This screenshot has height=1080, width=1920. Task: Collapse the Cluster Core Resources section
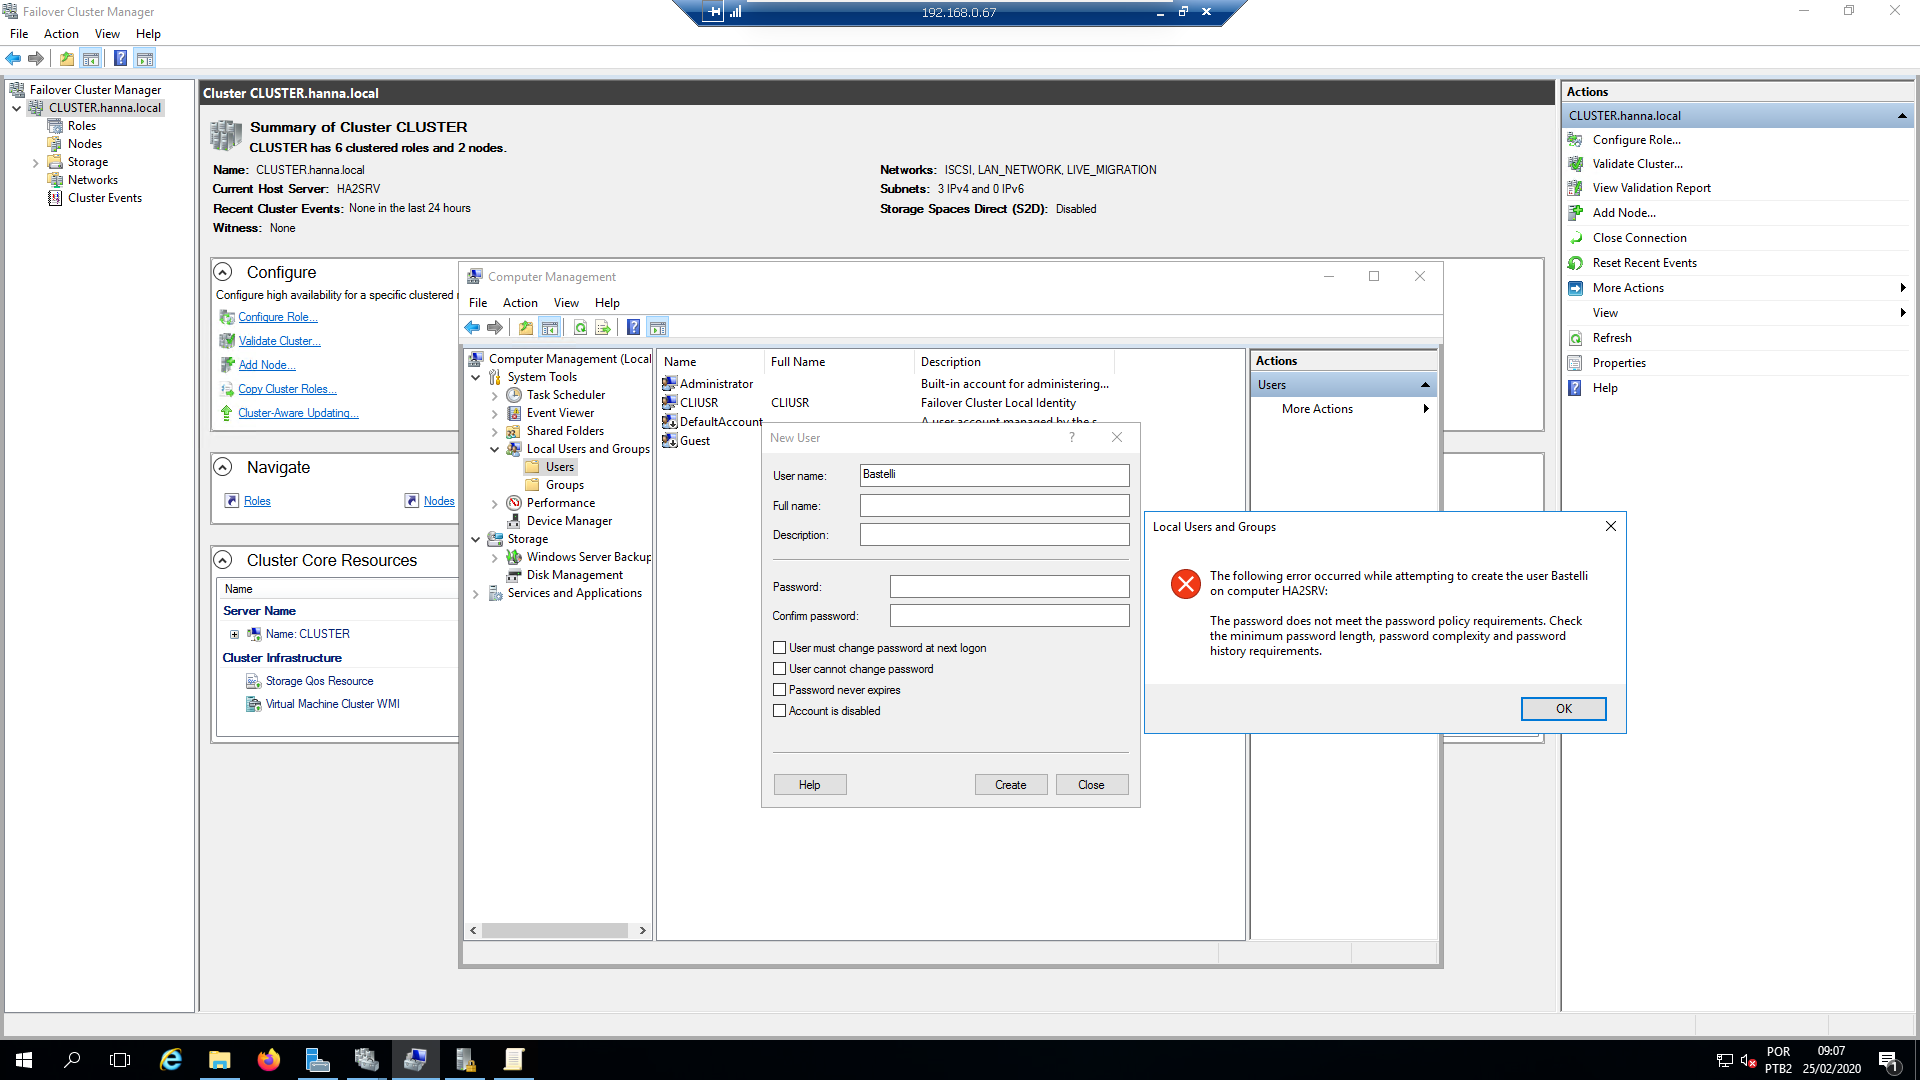pyautogui.click(x=224, y=560)
